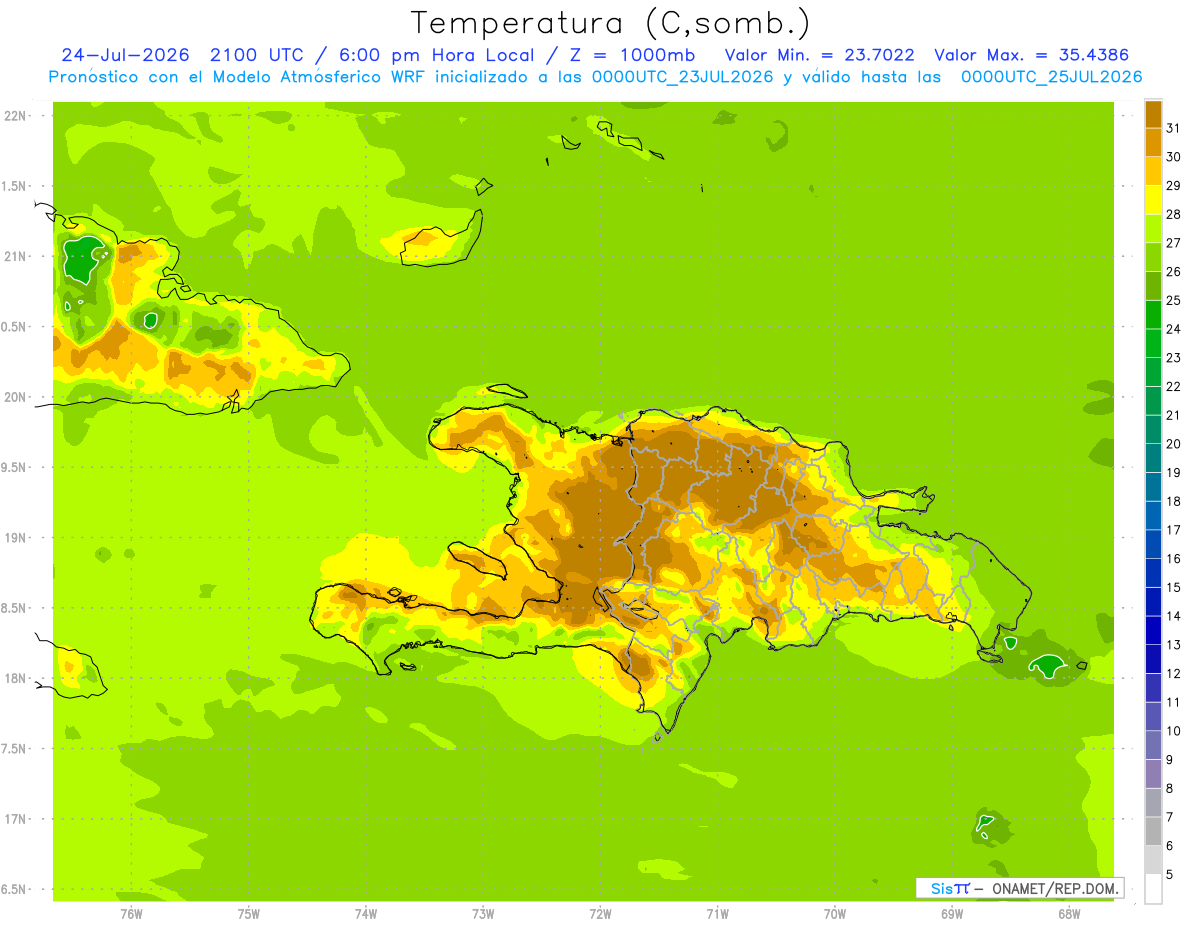This screenshot has width=1200, height=927.
Task: Click the "19N" latitude axis label
Action: coord(13,537)
